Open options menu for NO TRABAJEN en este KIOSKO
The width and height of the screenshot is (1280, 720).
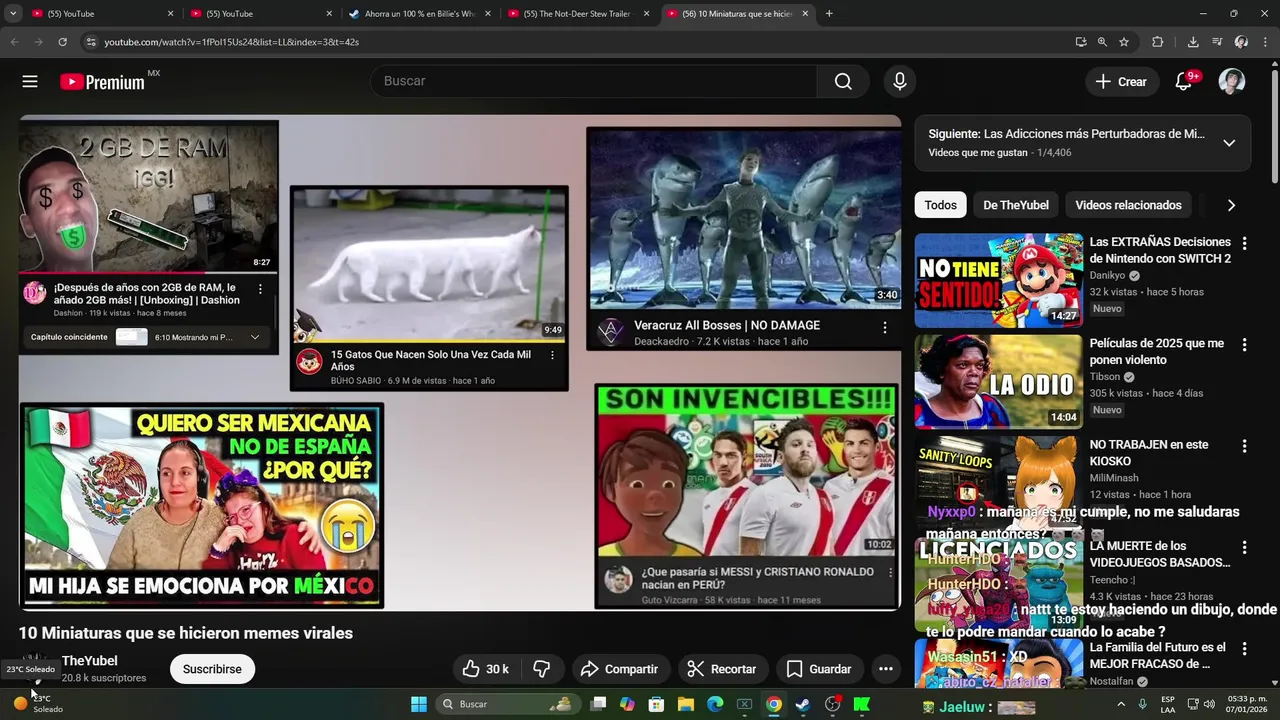tap(1245, 446)
